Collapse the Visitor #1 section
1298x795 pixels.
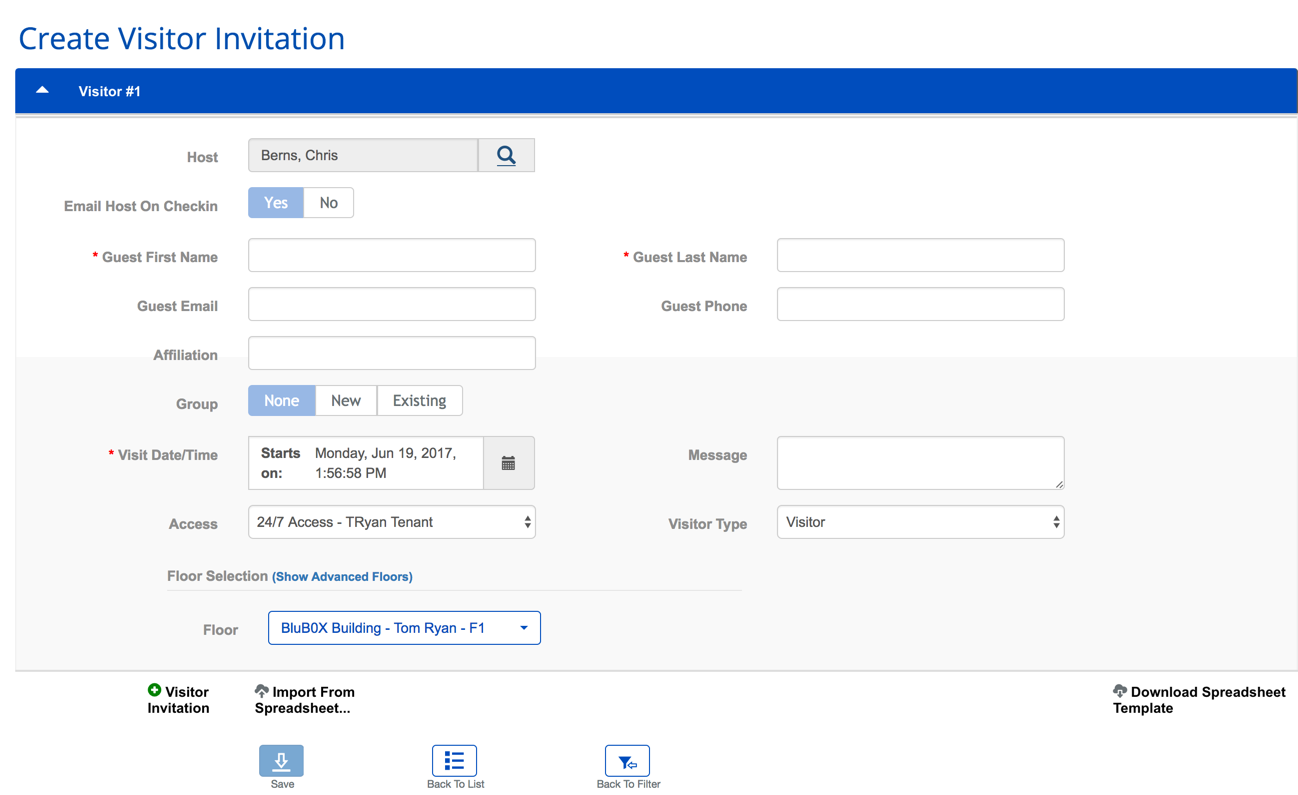(x=42, y=88)
